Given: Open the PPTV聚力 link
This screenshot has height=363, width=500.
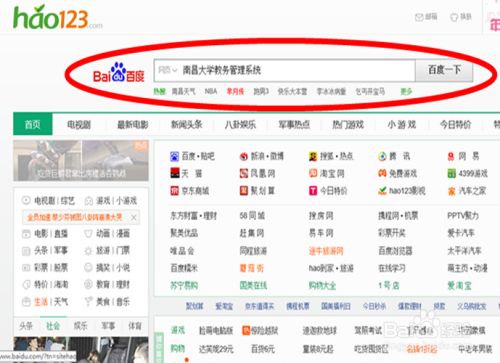Looking at the screenshot, I should [x=463, y=216].
